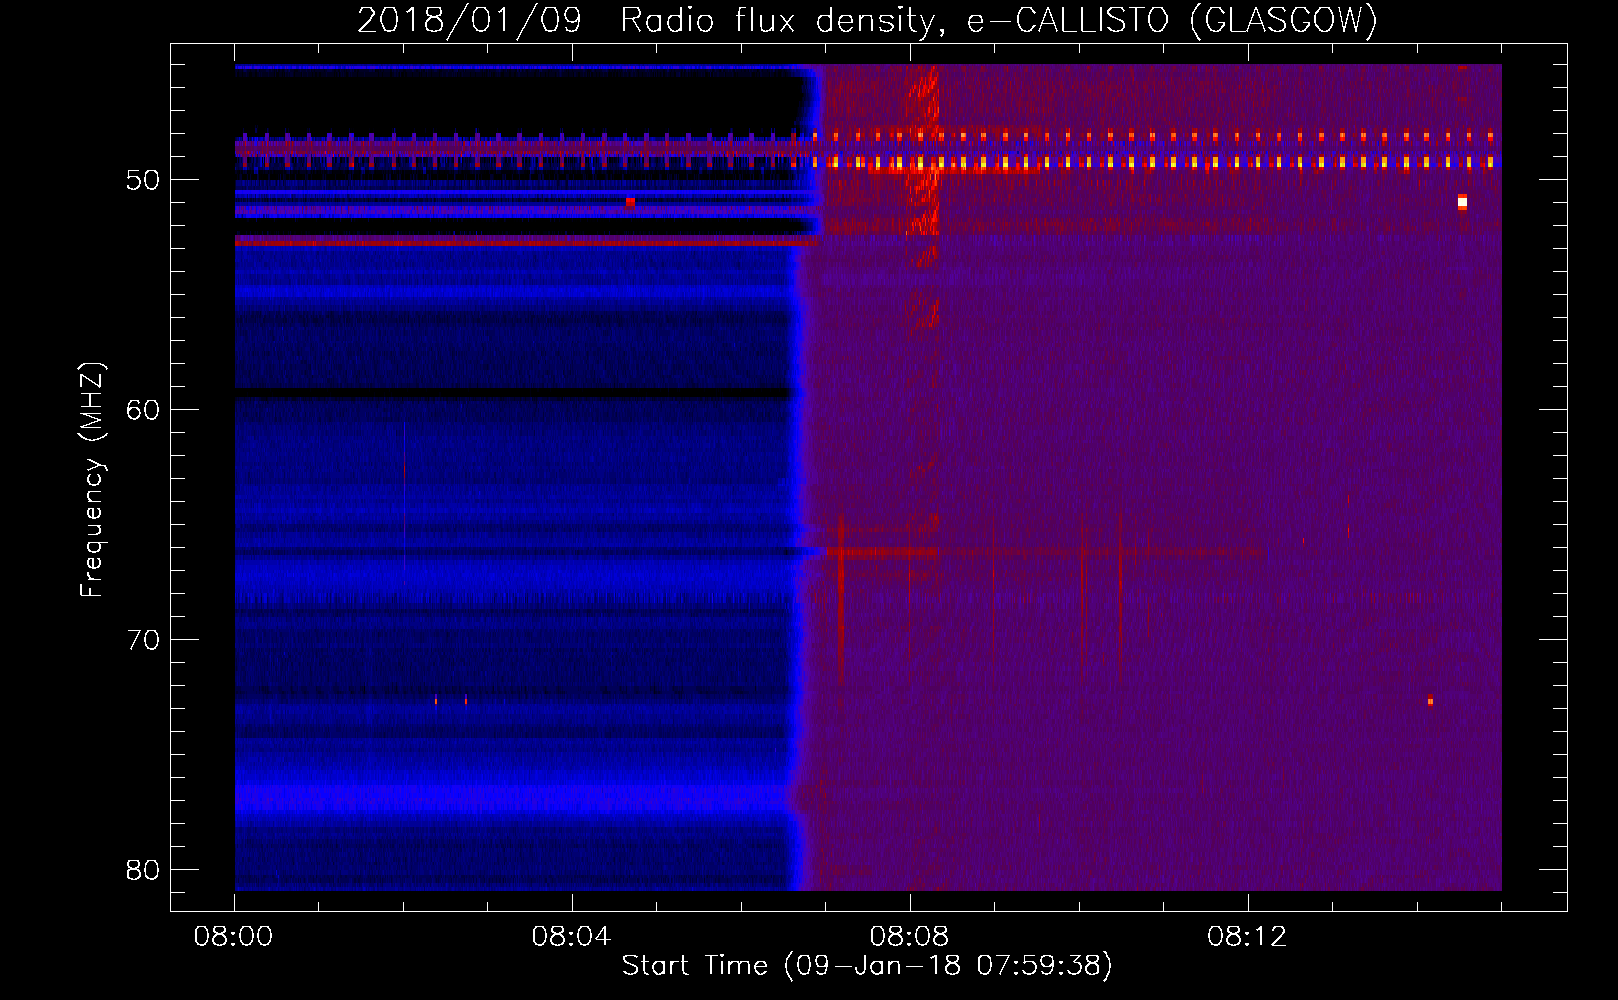Screen dimensions: 1618x1000
Task: Click the 50 MHz frequency tick label
Action: [143, 180]
